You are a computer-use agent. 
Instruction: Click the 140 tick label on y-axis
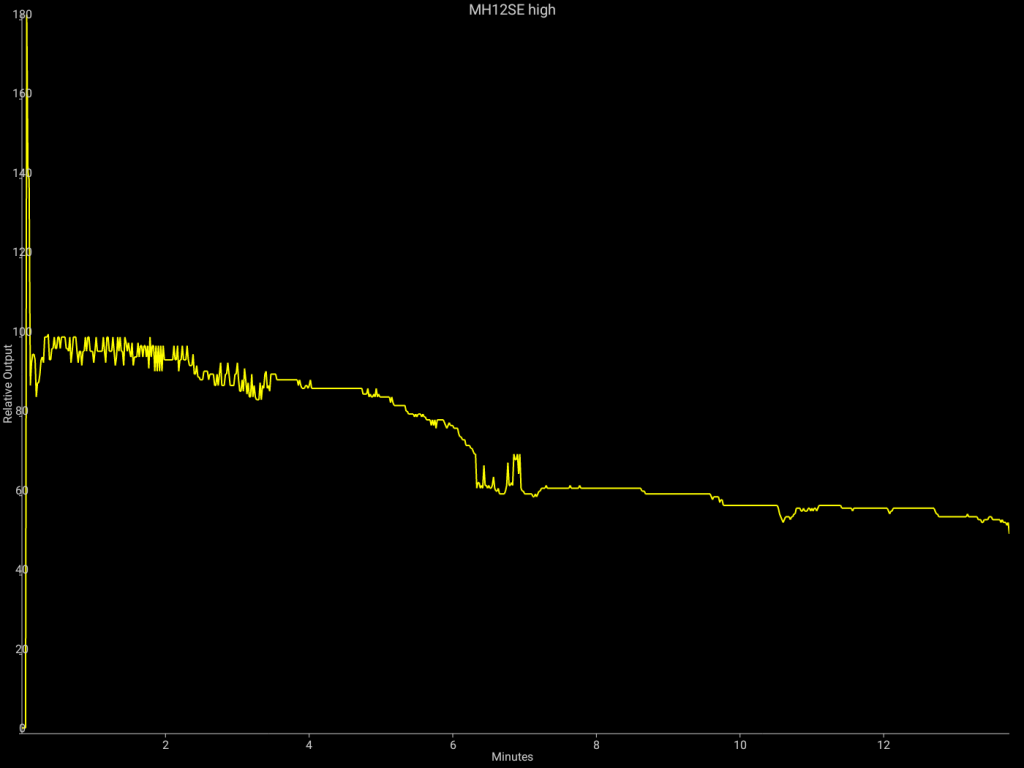21,173
